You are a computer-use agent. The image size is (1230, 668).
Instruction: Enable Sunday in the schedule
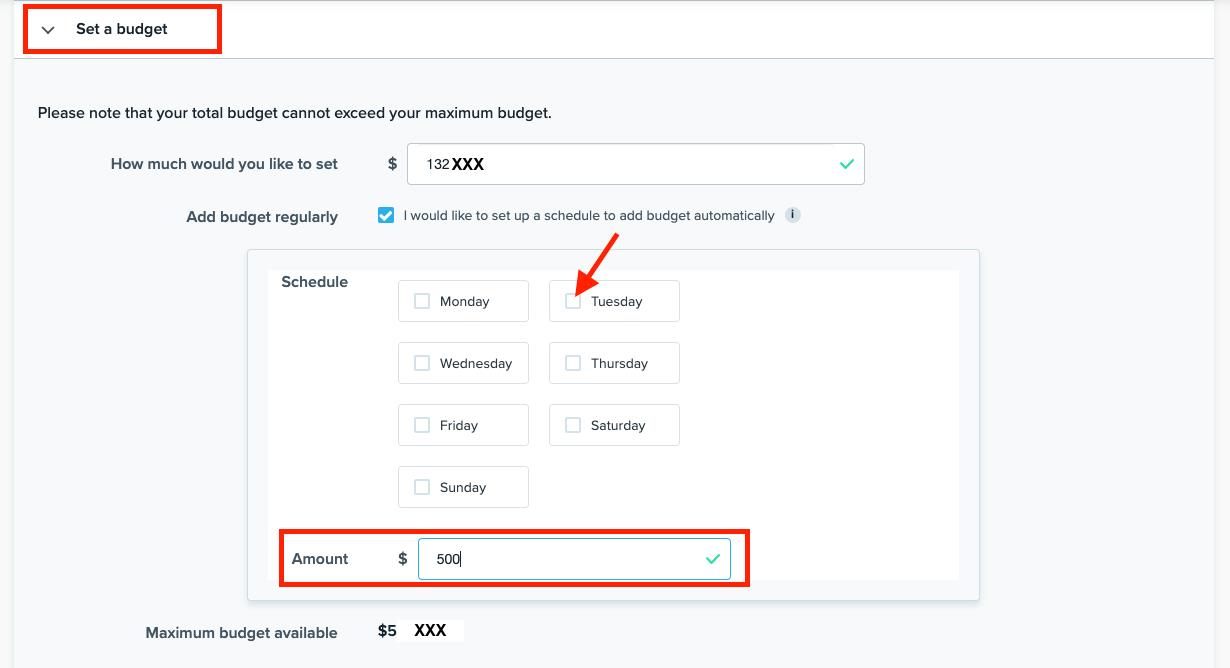click(x=422, y=487)
